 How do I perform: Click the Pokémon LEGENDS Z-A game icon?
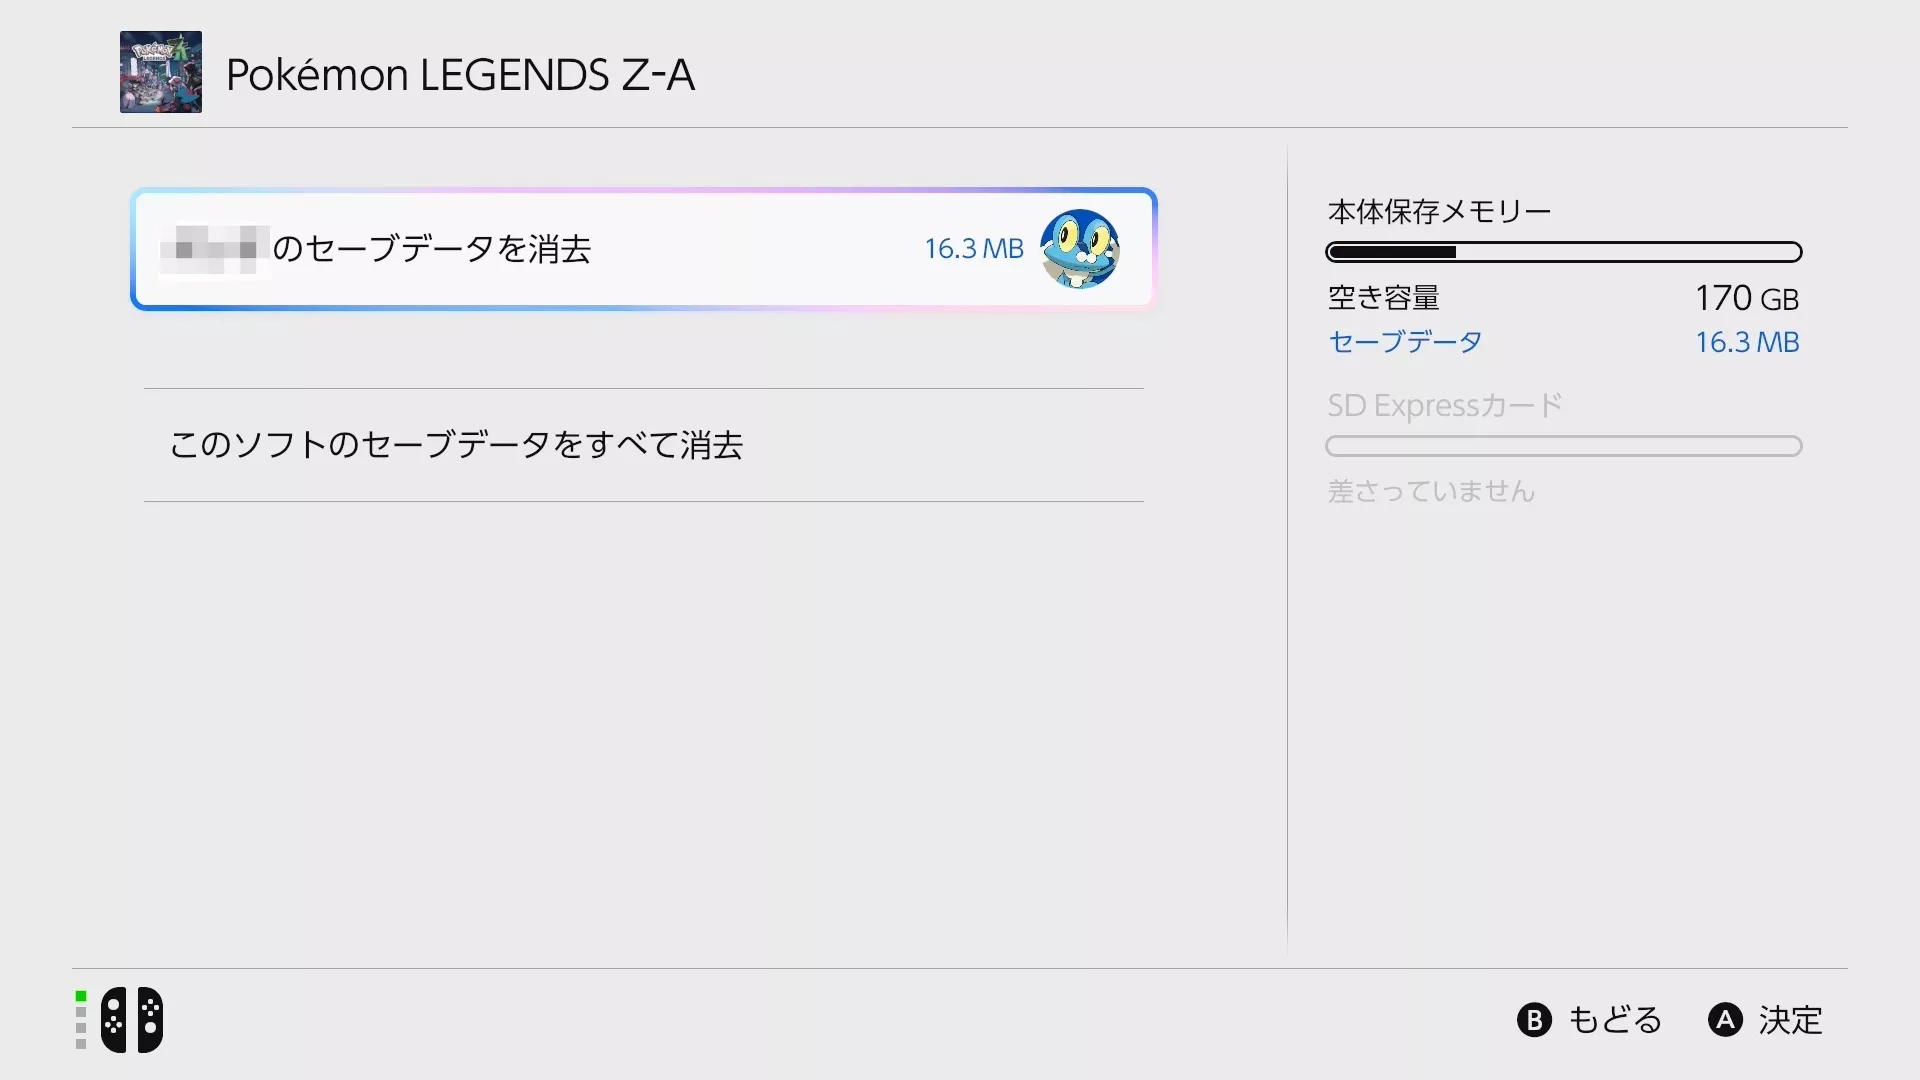(x=160, y=72)
